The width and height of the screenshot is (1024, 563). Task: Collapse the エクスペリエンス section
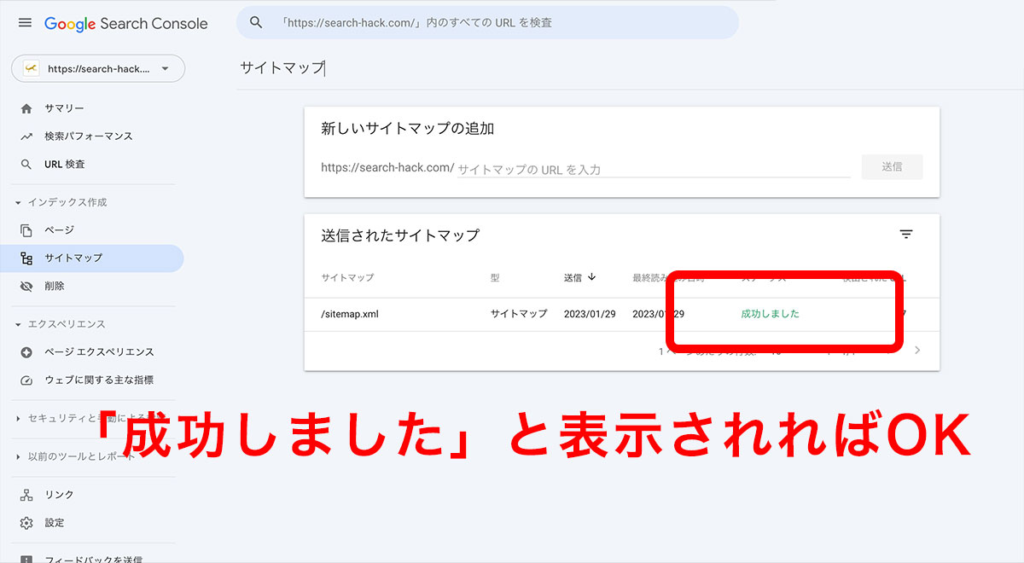60,325
